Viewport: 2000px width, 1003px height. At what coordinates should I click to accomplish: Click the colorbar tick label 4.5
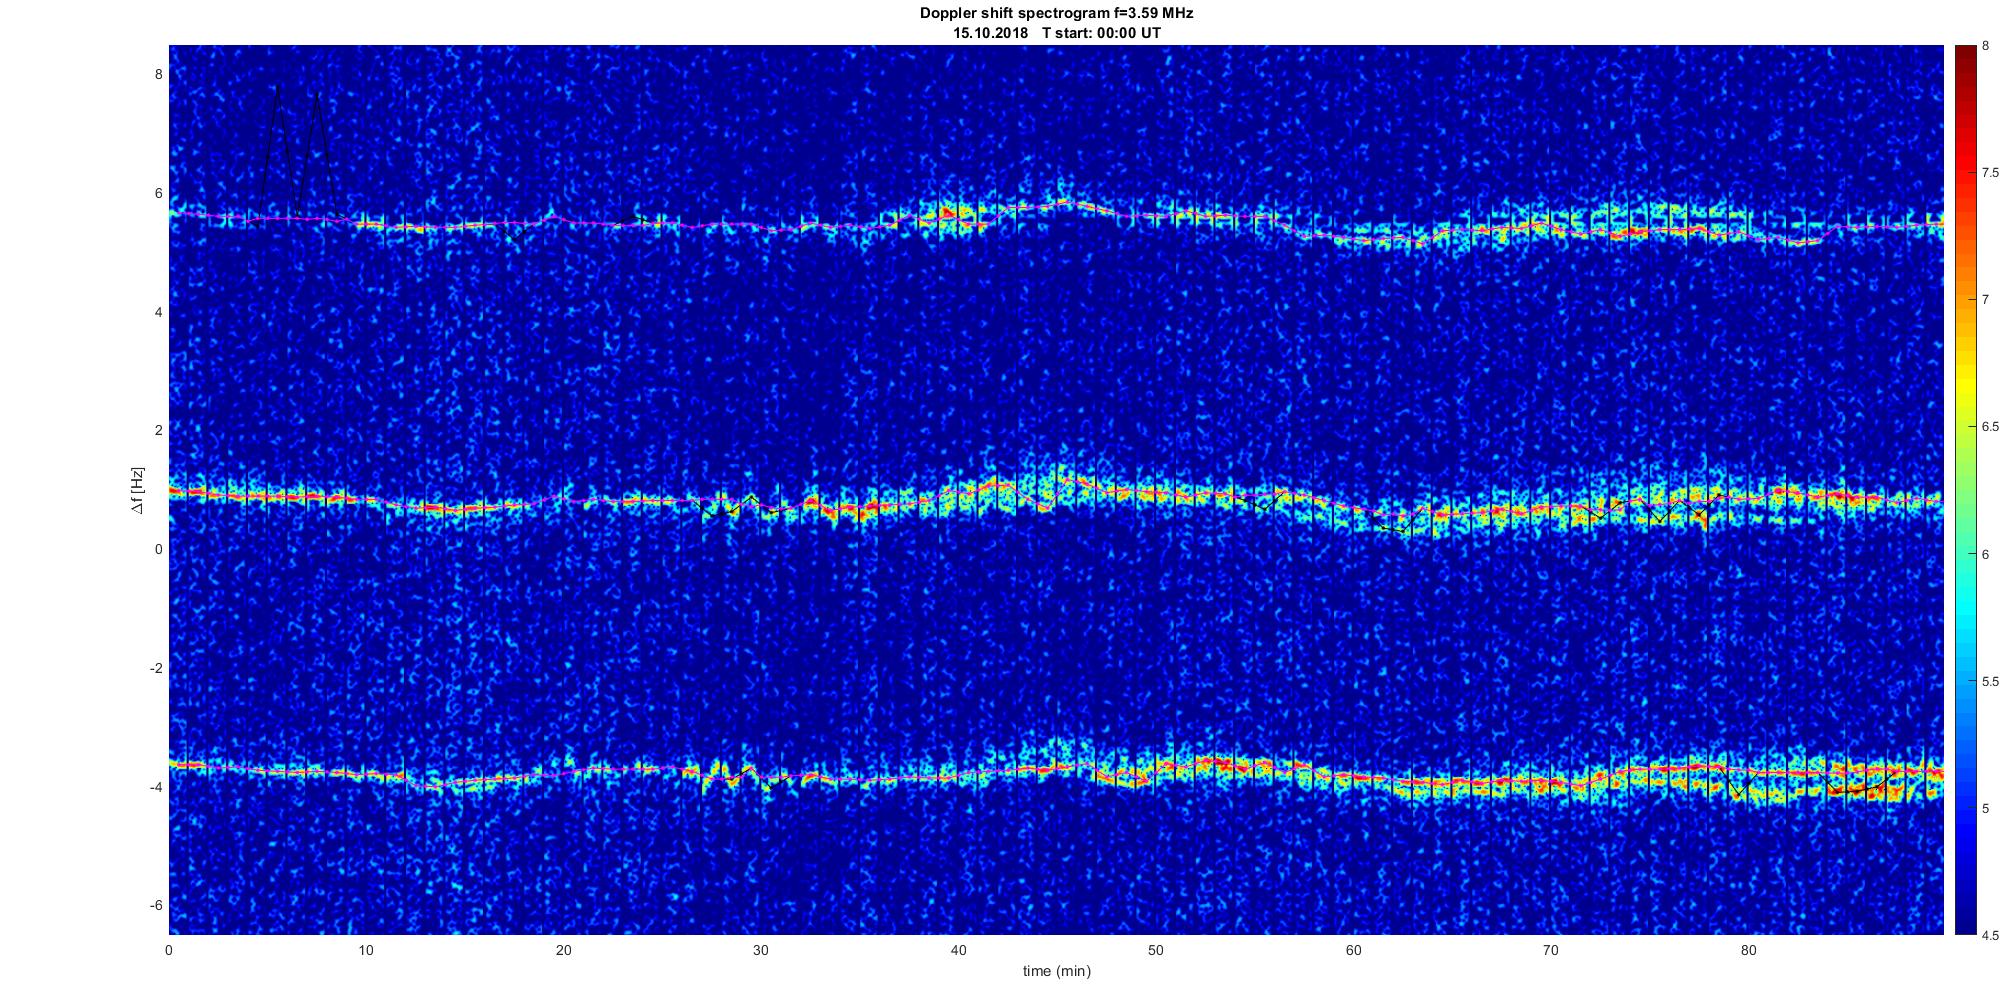(x=1991, y=936)
